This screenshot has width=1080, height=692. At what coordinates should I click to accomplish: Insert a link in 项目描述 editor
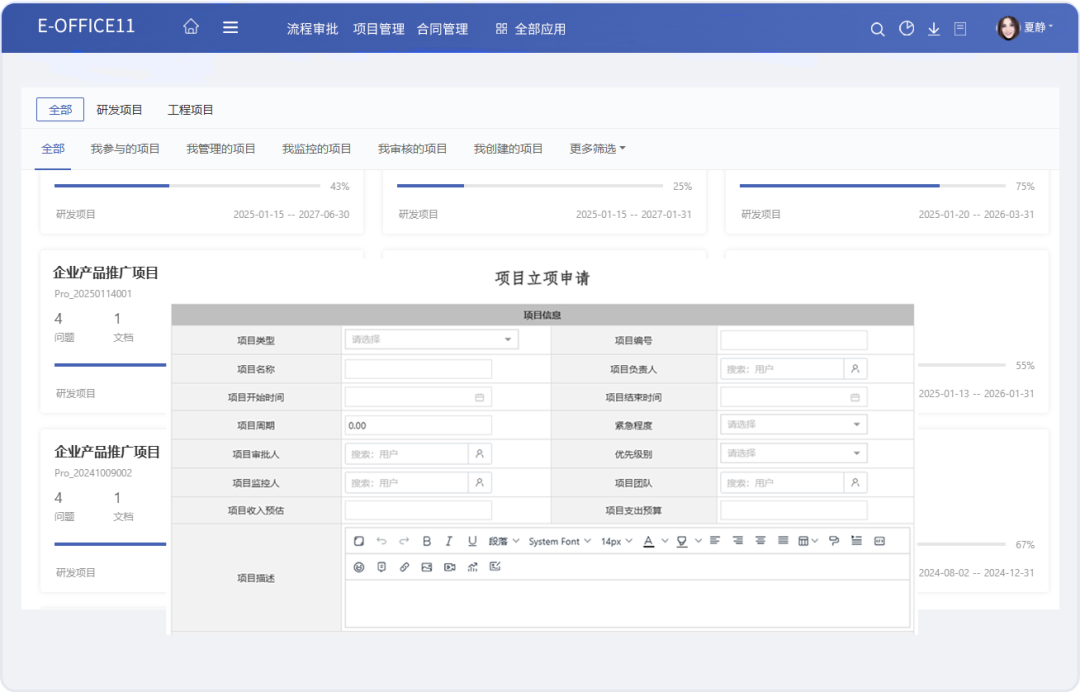pyautogui.click(x=405, y=567)
